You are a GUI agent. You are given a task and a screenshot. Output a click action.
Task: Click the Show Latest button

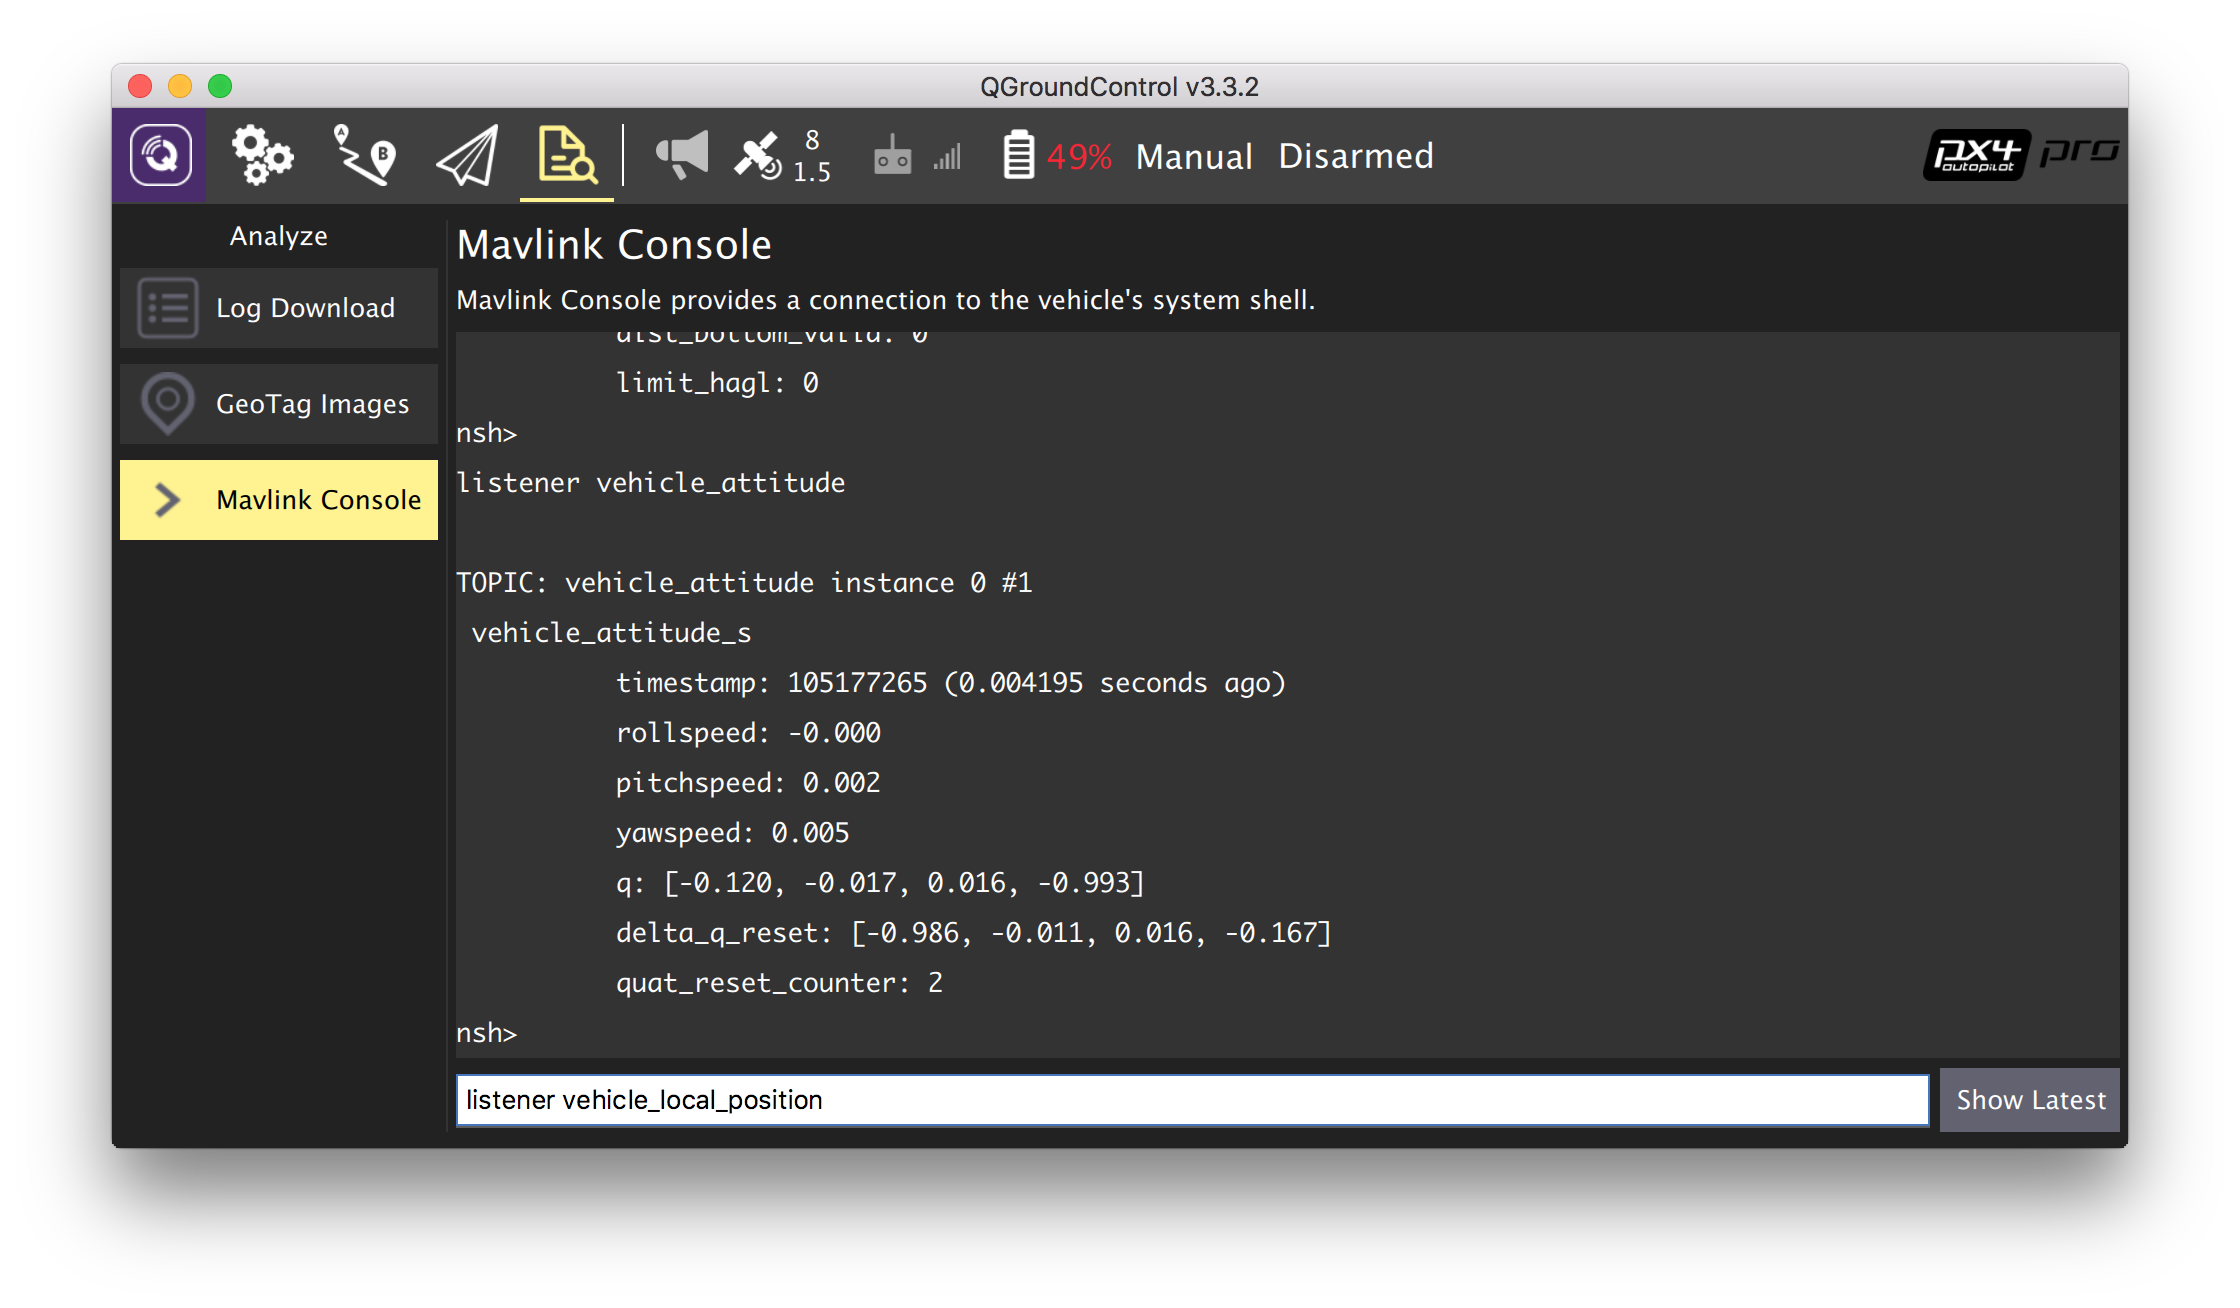tap(2030, 1099)
